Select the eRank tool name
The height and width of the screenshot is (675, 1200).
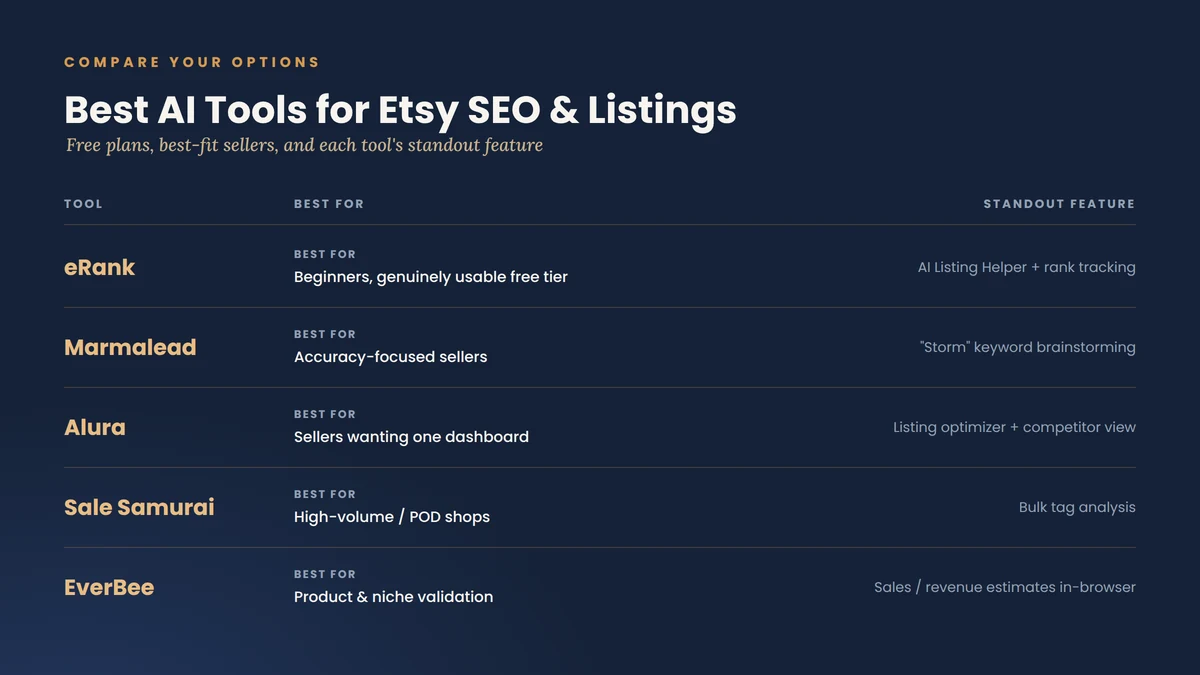(100, 268)
